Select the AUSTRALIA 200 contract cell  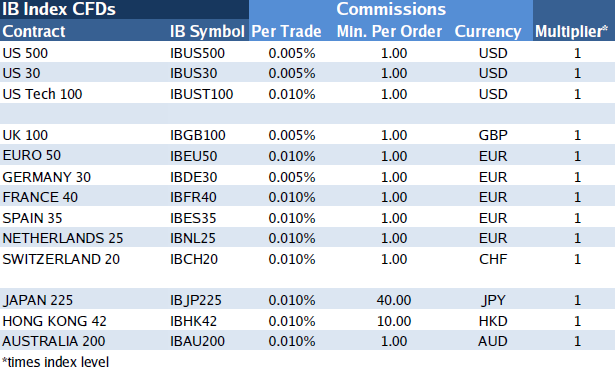pyautogui.click(x=54, y=341)
